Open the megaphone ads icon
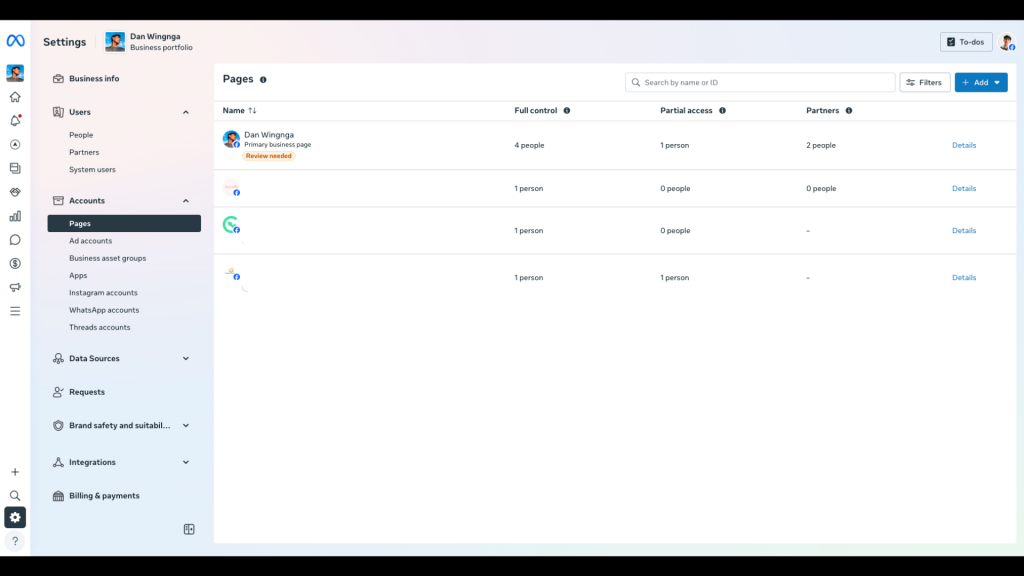1024x576 pixels. pyautogui.click(x=15, y=288)
